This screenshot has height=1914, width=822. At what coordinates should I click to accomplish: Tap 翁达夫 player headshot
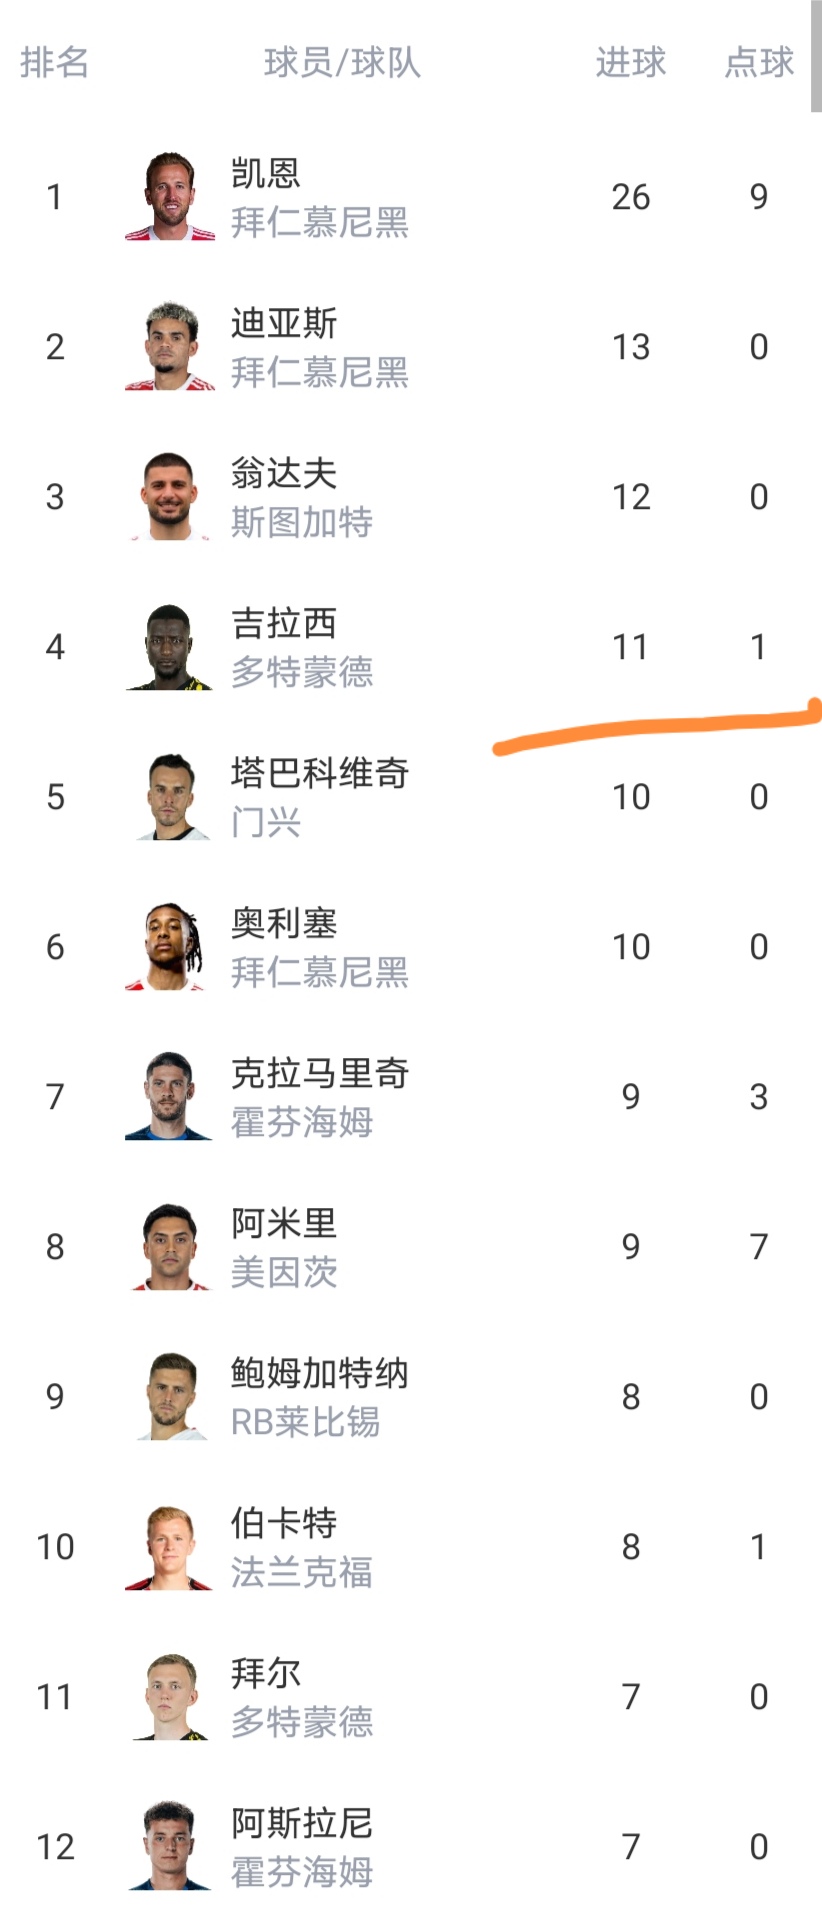click(169, 497)
